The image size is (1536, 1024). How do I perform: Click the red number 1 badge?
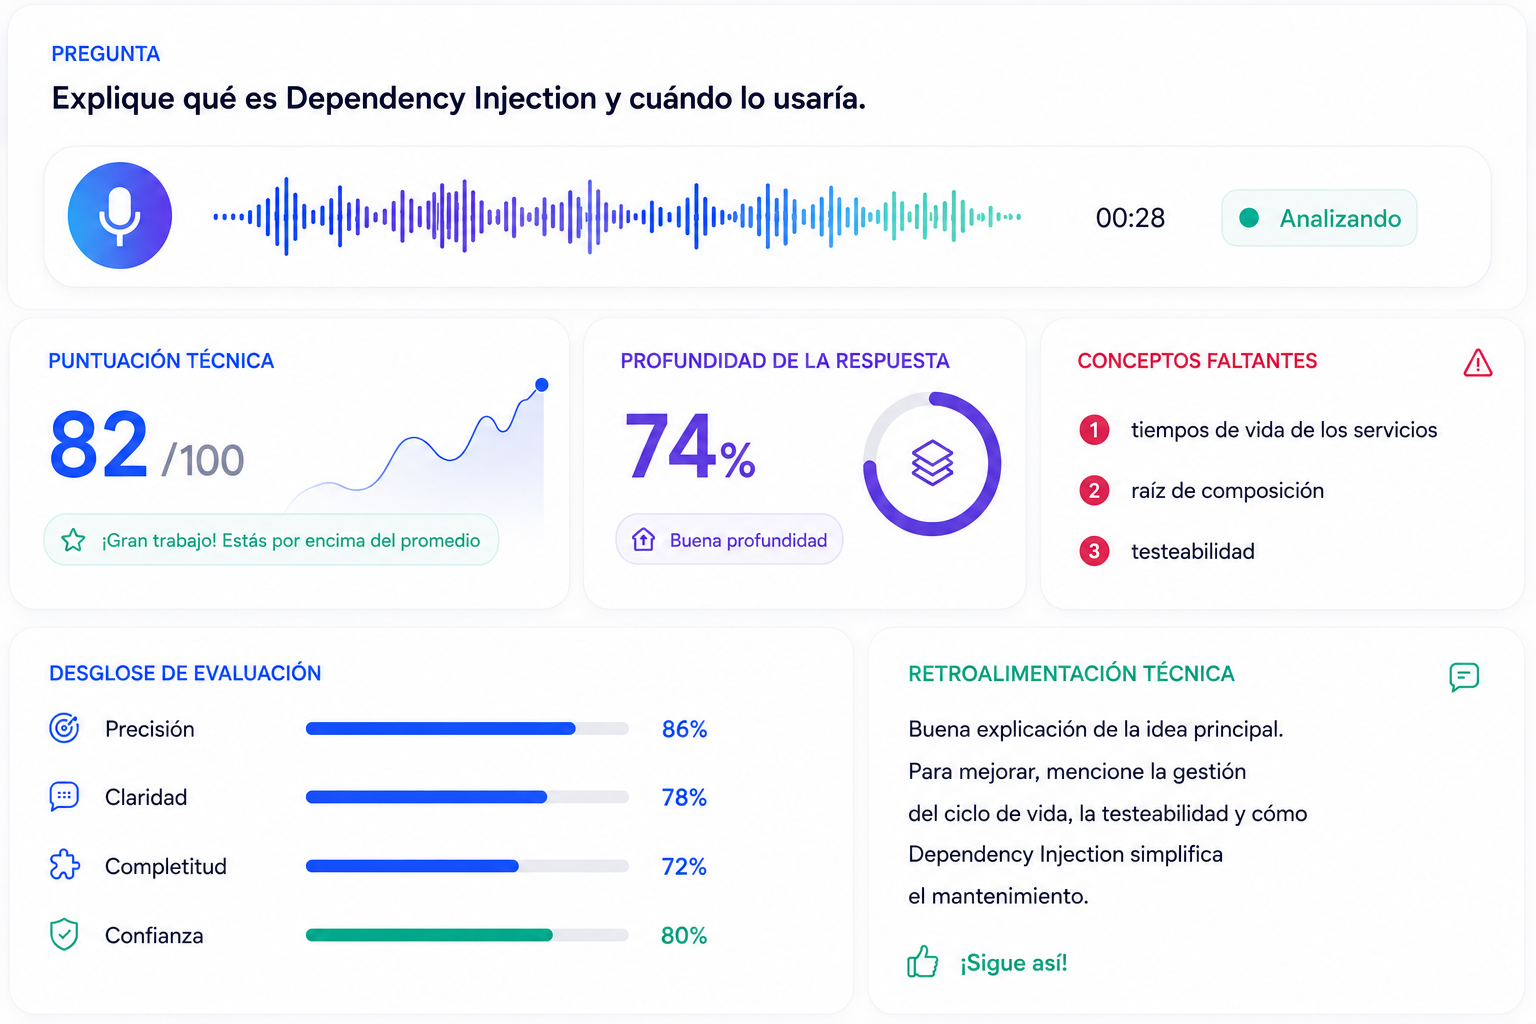pos(1094,430)
